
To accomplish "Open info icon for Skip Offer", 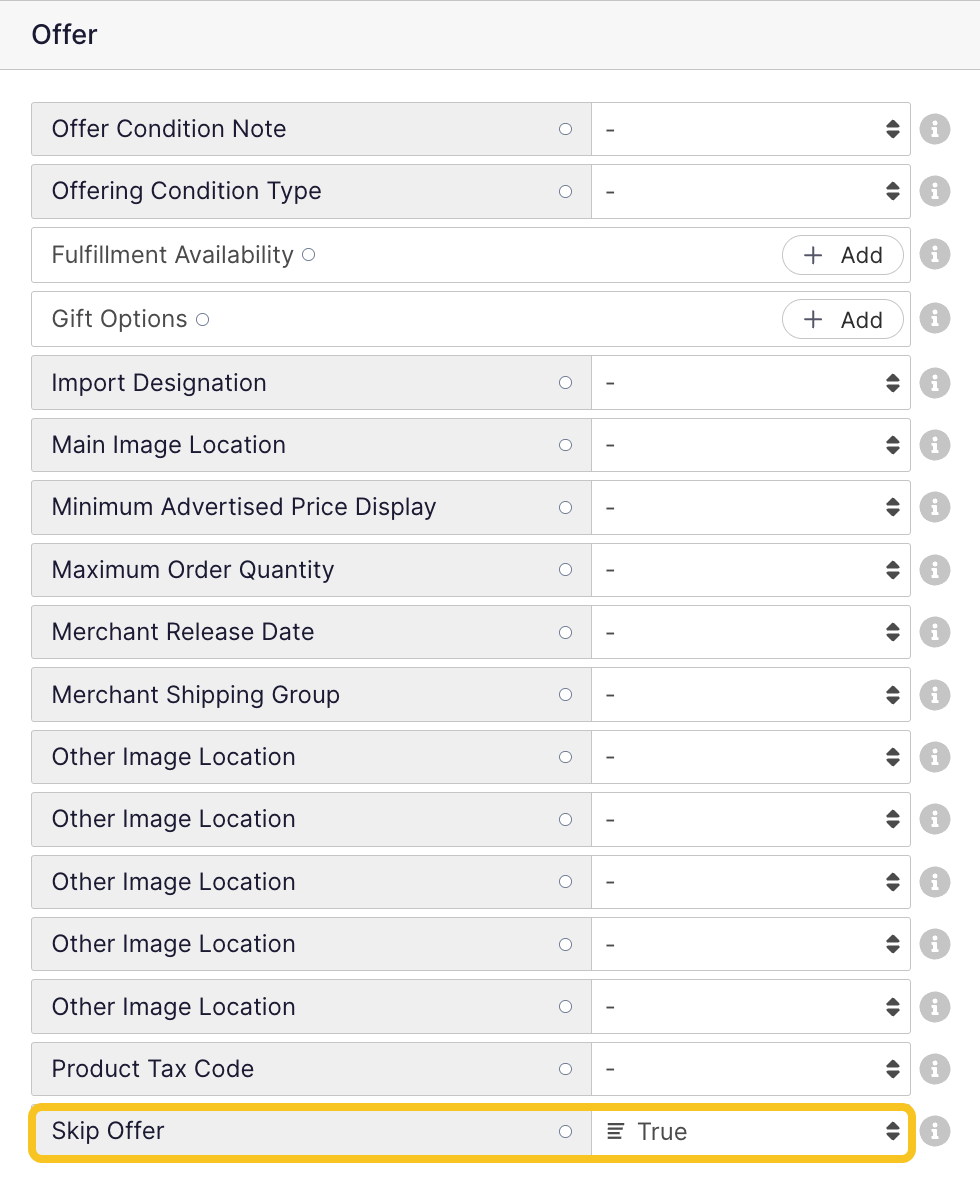I will [x=934, y=1131].
